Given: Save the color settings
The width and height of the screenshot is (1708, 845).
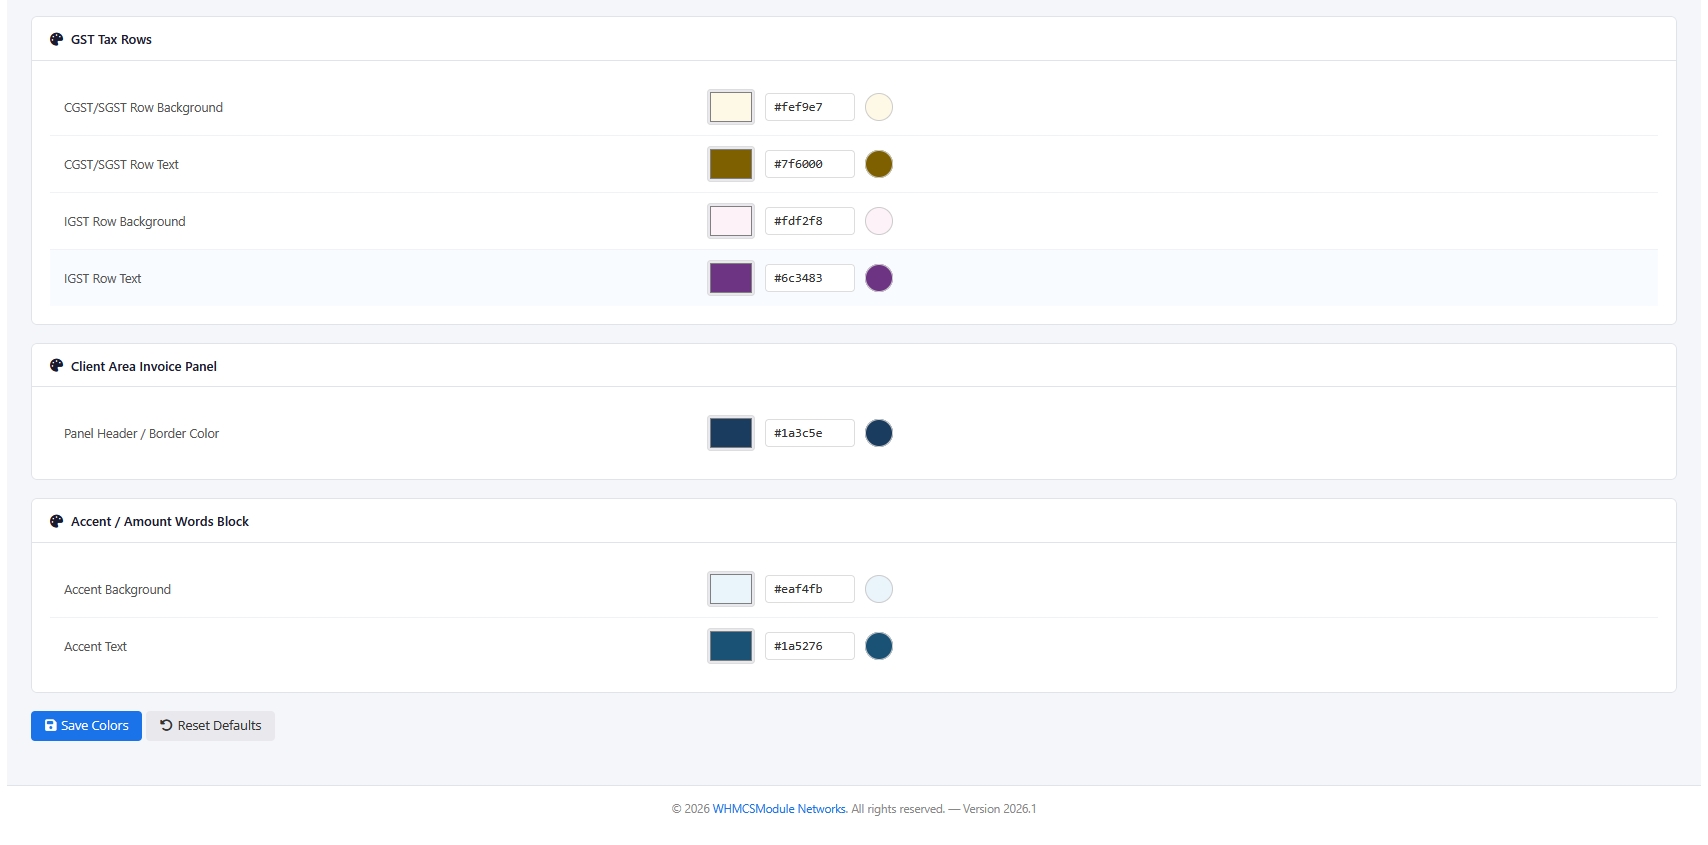Looking at the screenshot, I should [86, 726].
